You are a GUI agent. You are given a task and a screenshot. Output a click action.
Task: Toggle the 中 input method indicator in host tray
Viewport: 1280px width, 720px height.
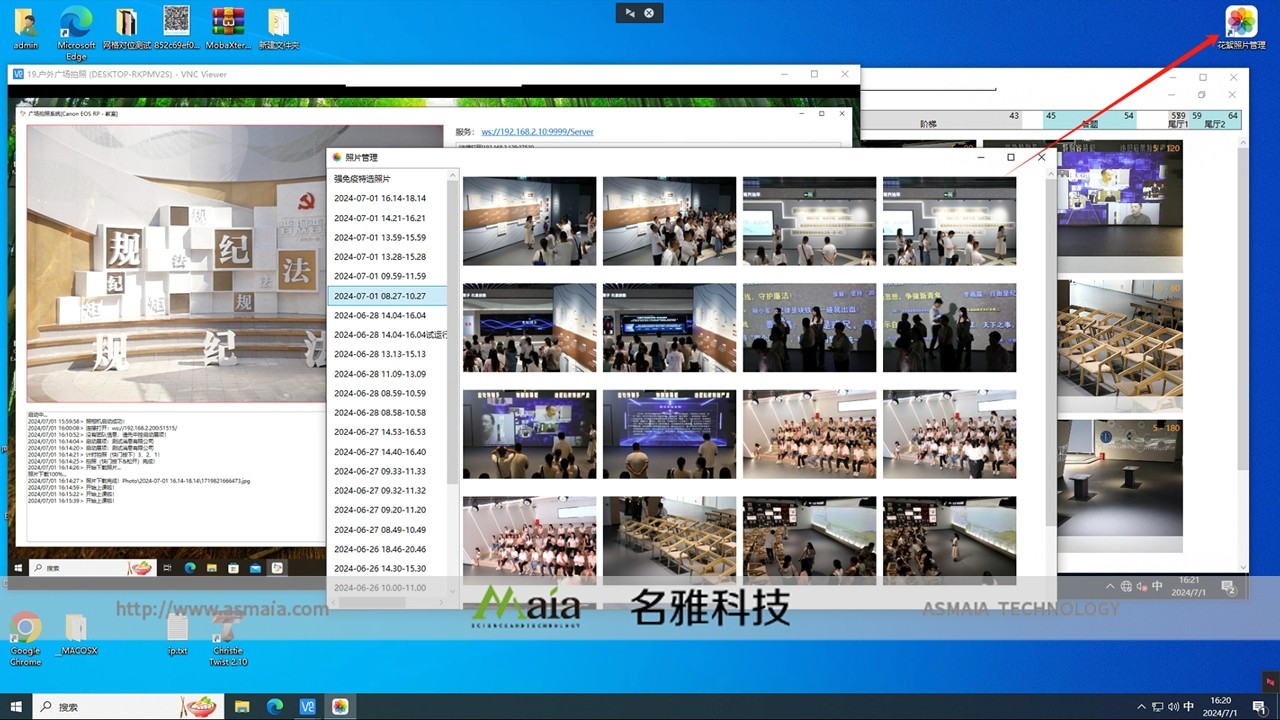click(x=1189, y=707)
